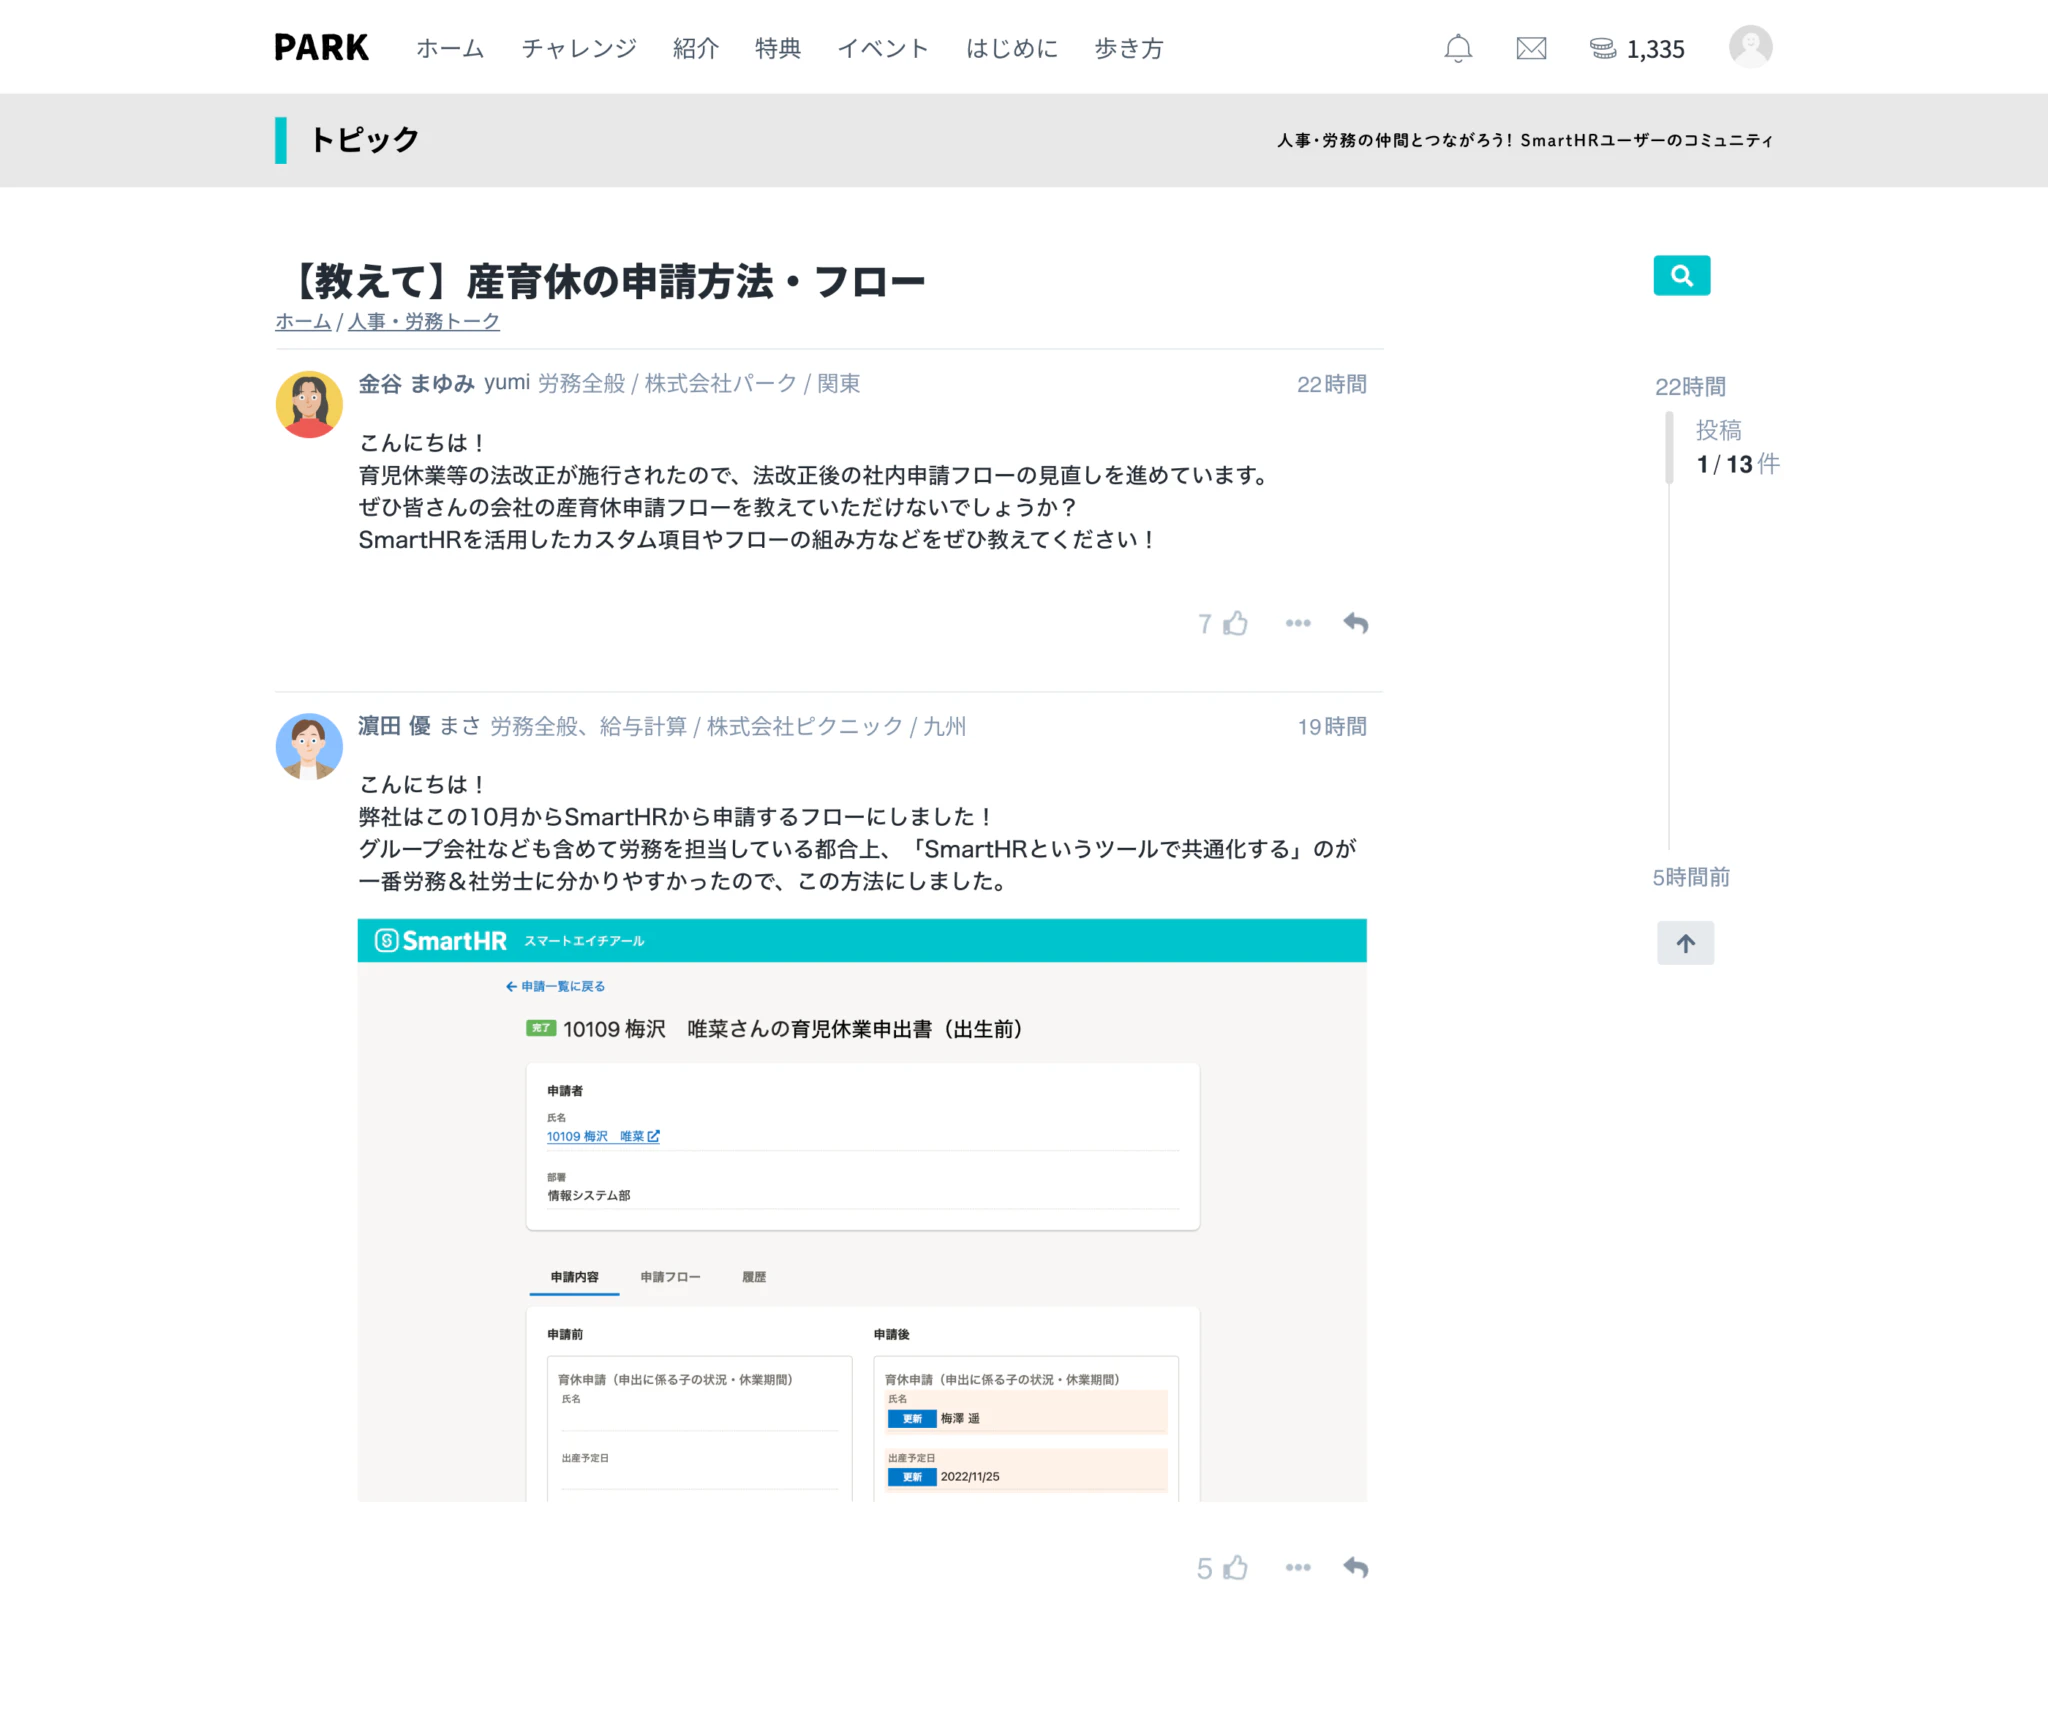Click the reply arrow icon on first post
2048x1711 pixels.
[x=1356, y=621]
